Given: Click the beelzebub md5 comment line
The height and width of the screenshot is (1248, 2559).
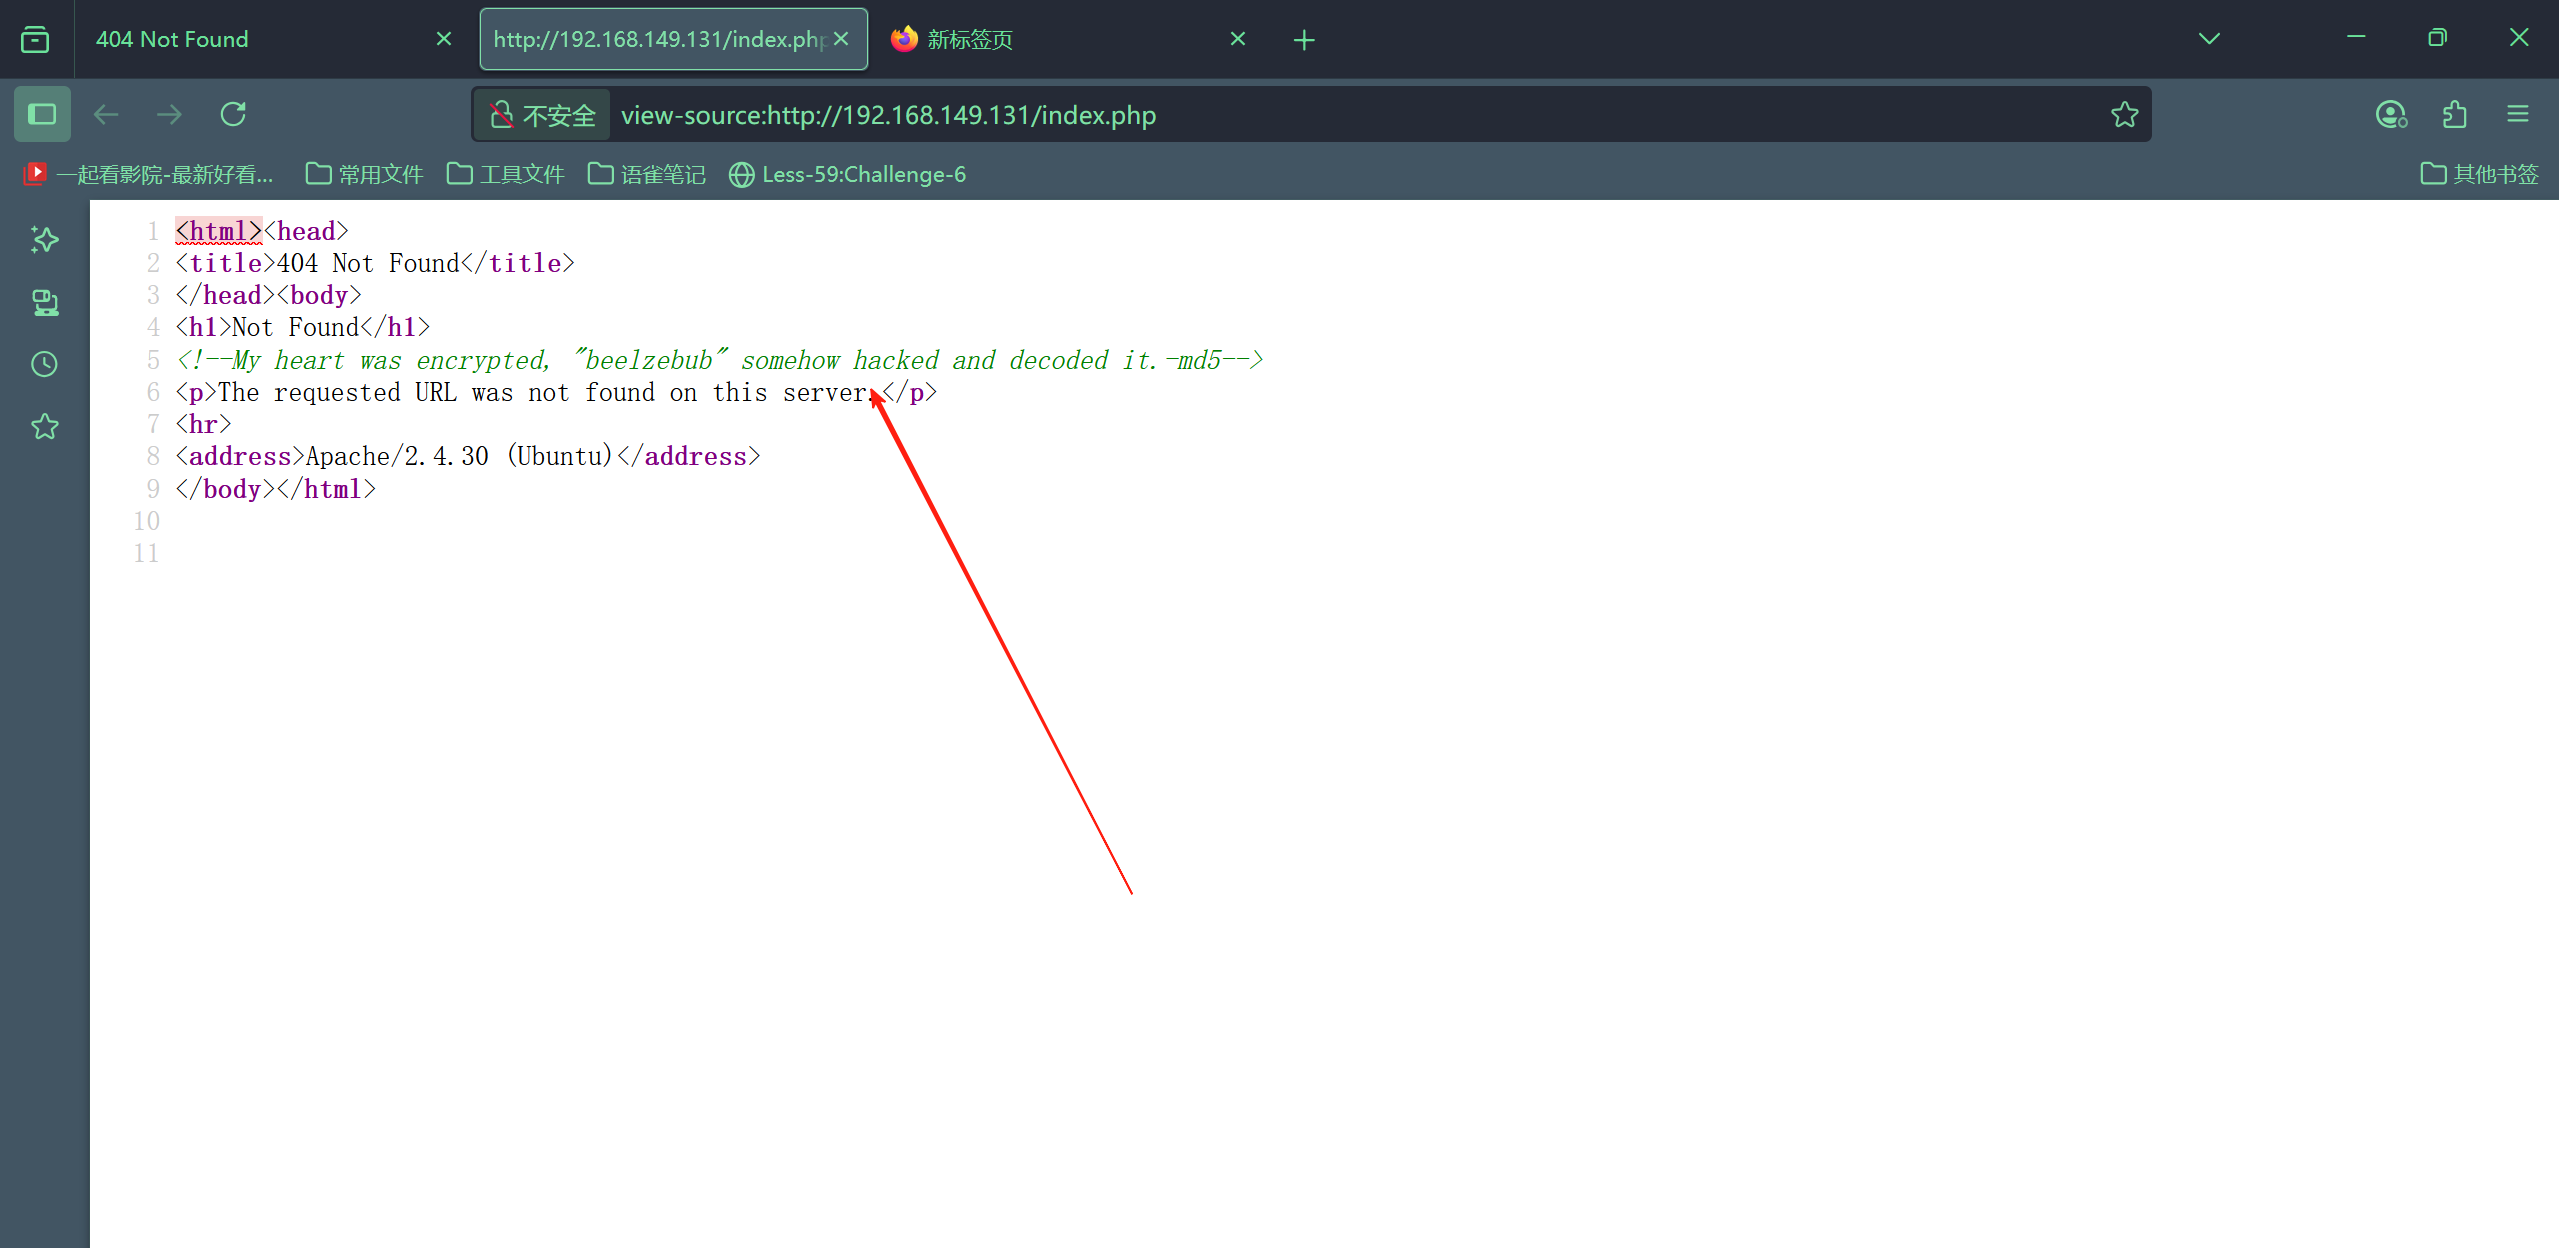Looking at the screenshot, I should pos(720,360).
